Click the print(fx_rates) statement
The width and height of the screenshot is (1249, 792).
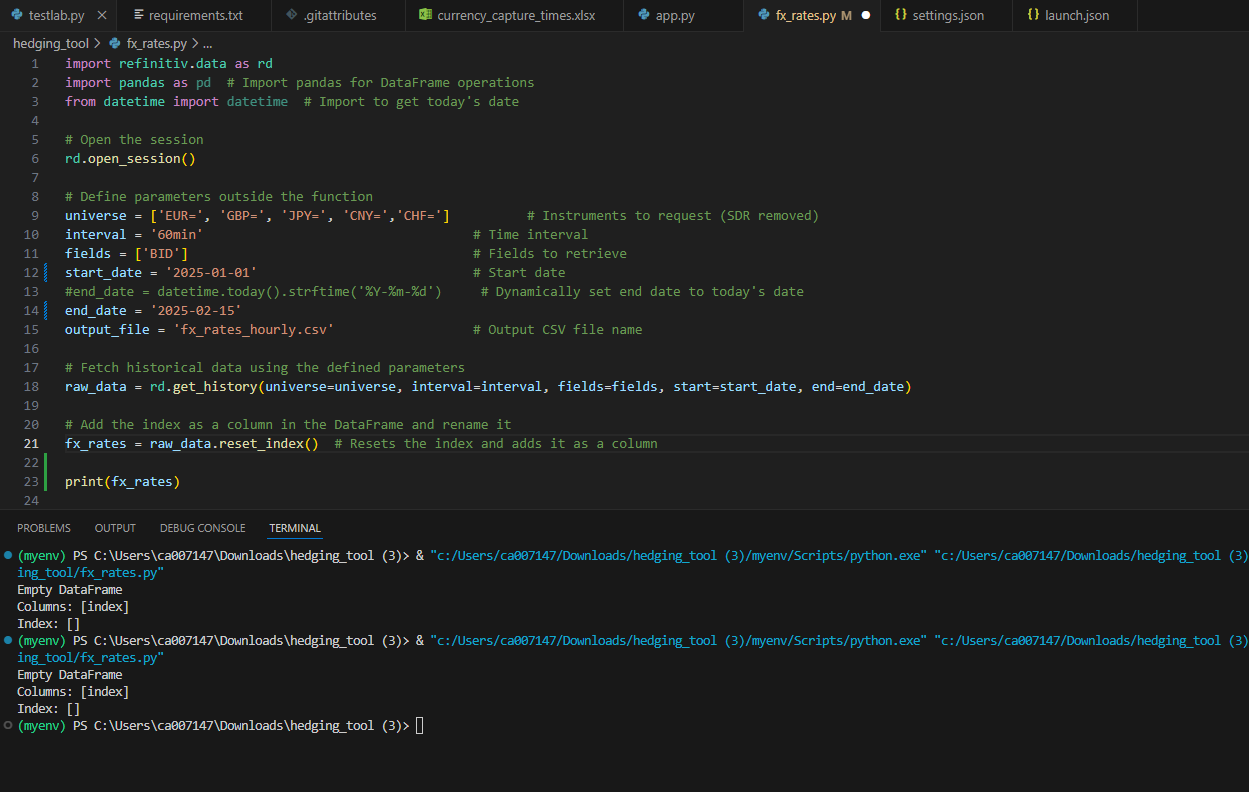coord(123,482)
